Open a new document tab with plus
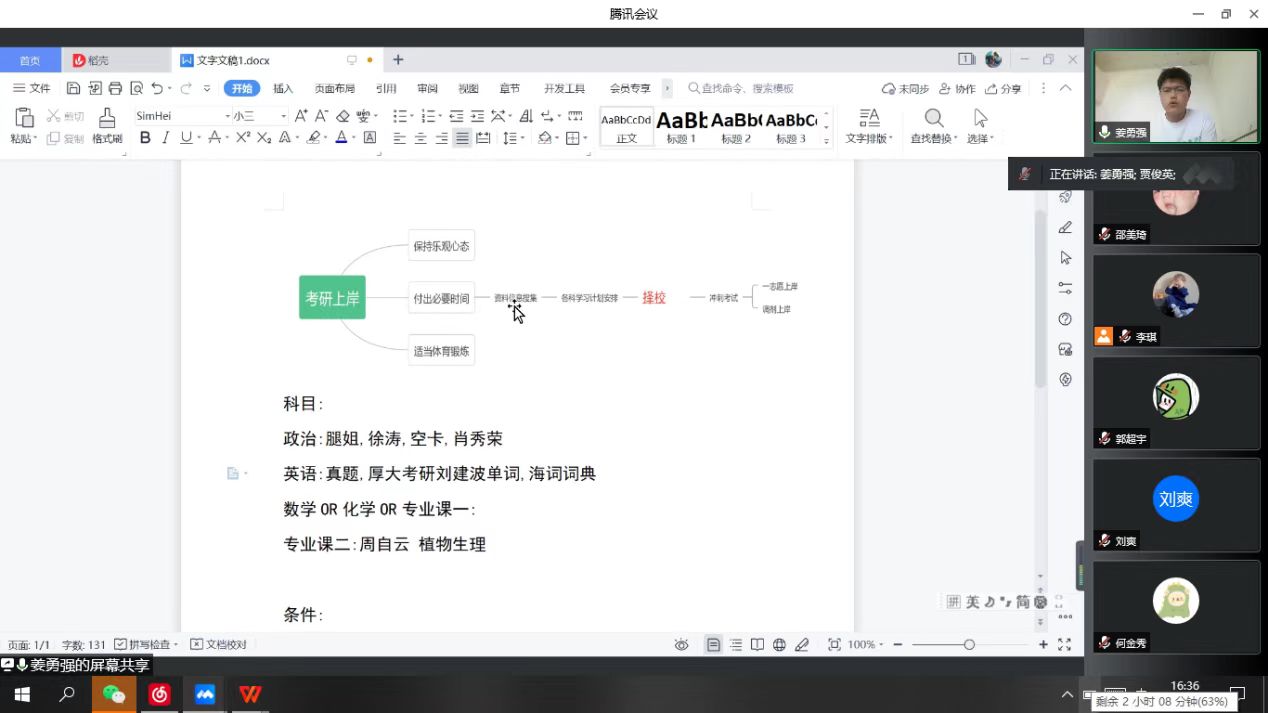The image size is (1268, 713). click(397, 60)
